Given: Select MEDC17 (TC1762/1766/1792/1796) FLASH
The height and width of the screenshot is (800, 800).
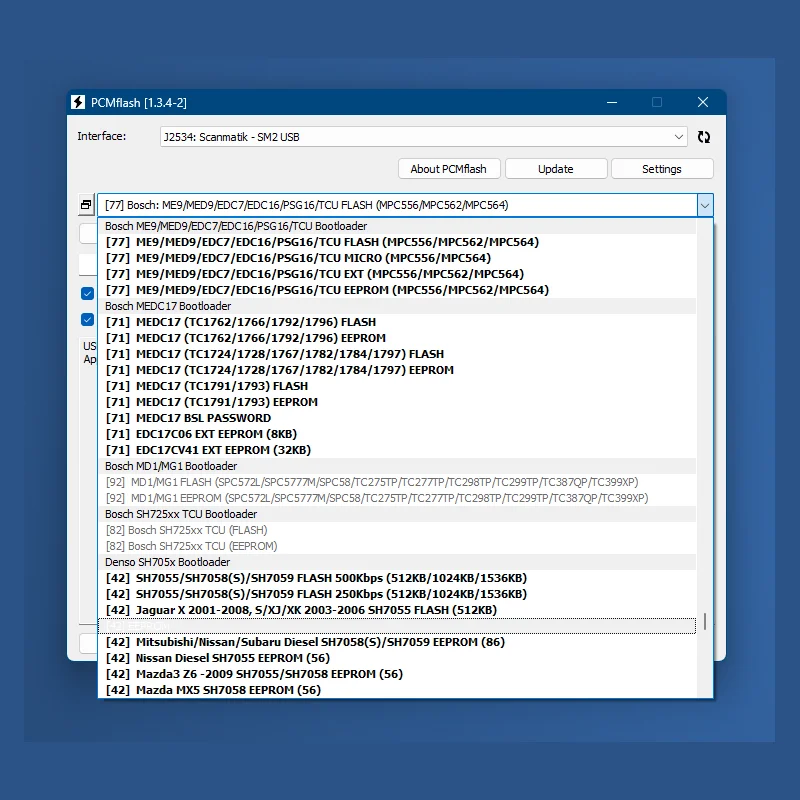Looking at the screenshot, I should coord(397,322).
